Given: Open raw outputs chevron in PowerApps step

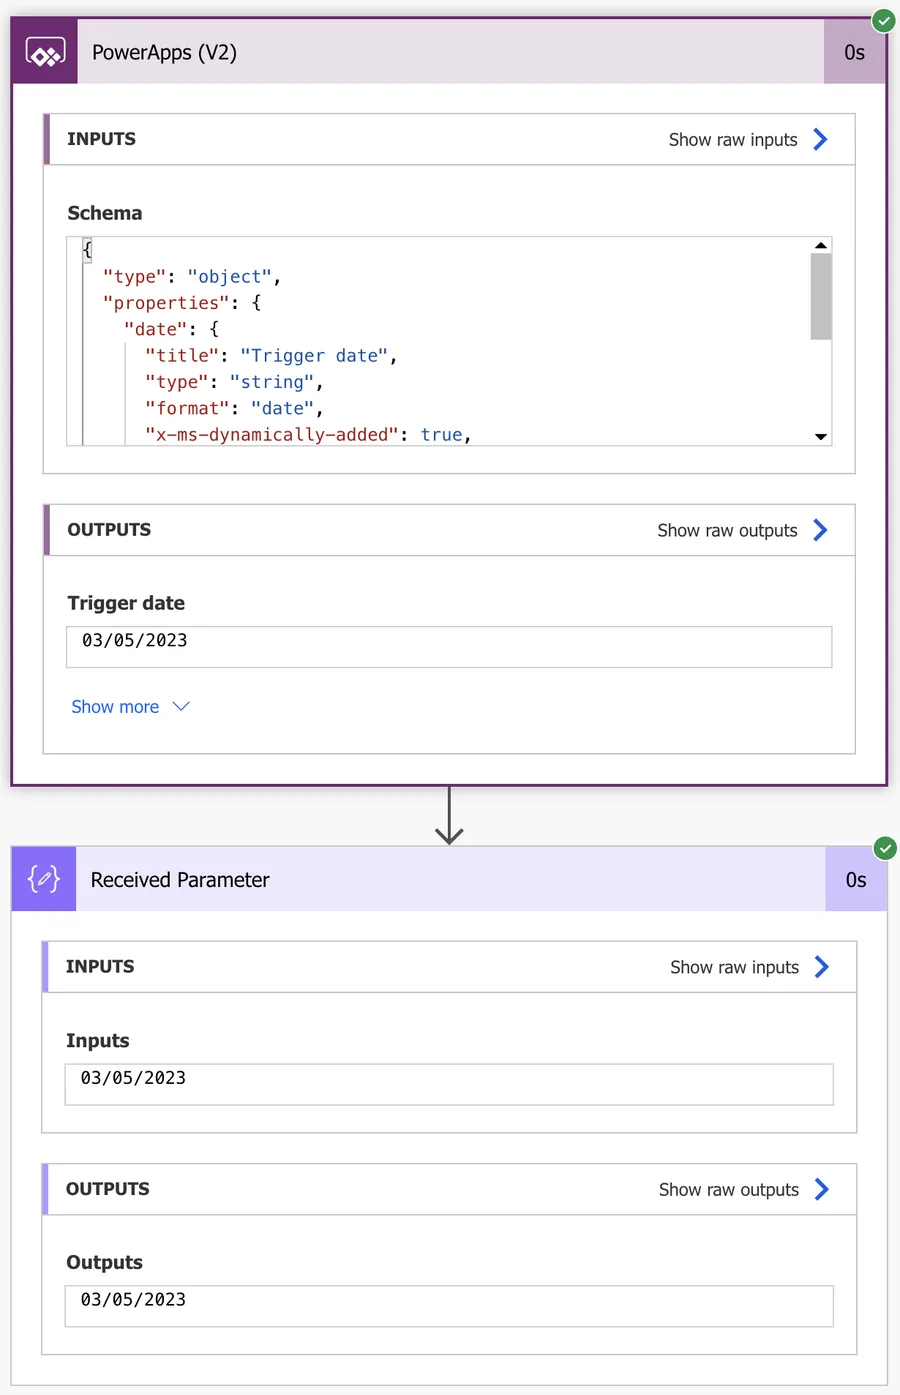Looking at the screenshot, I should (x=821, y=530).
